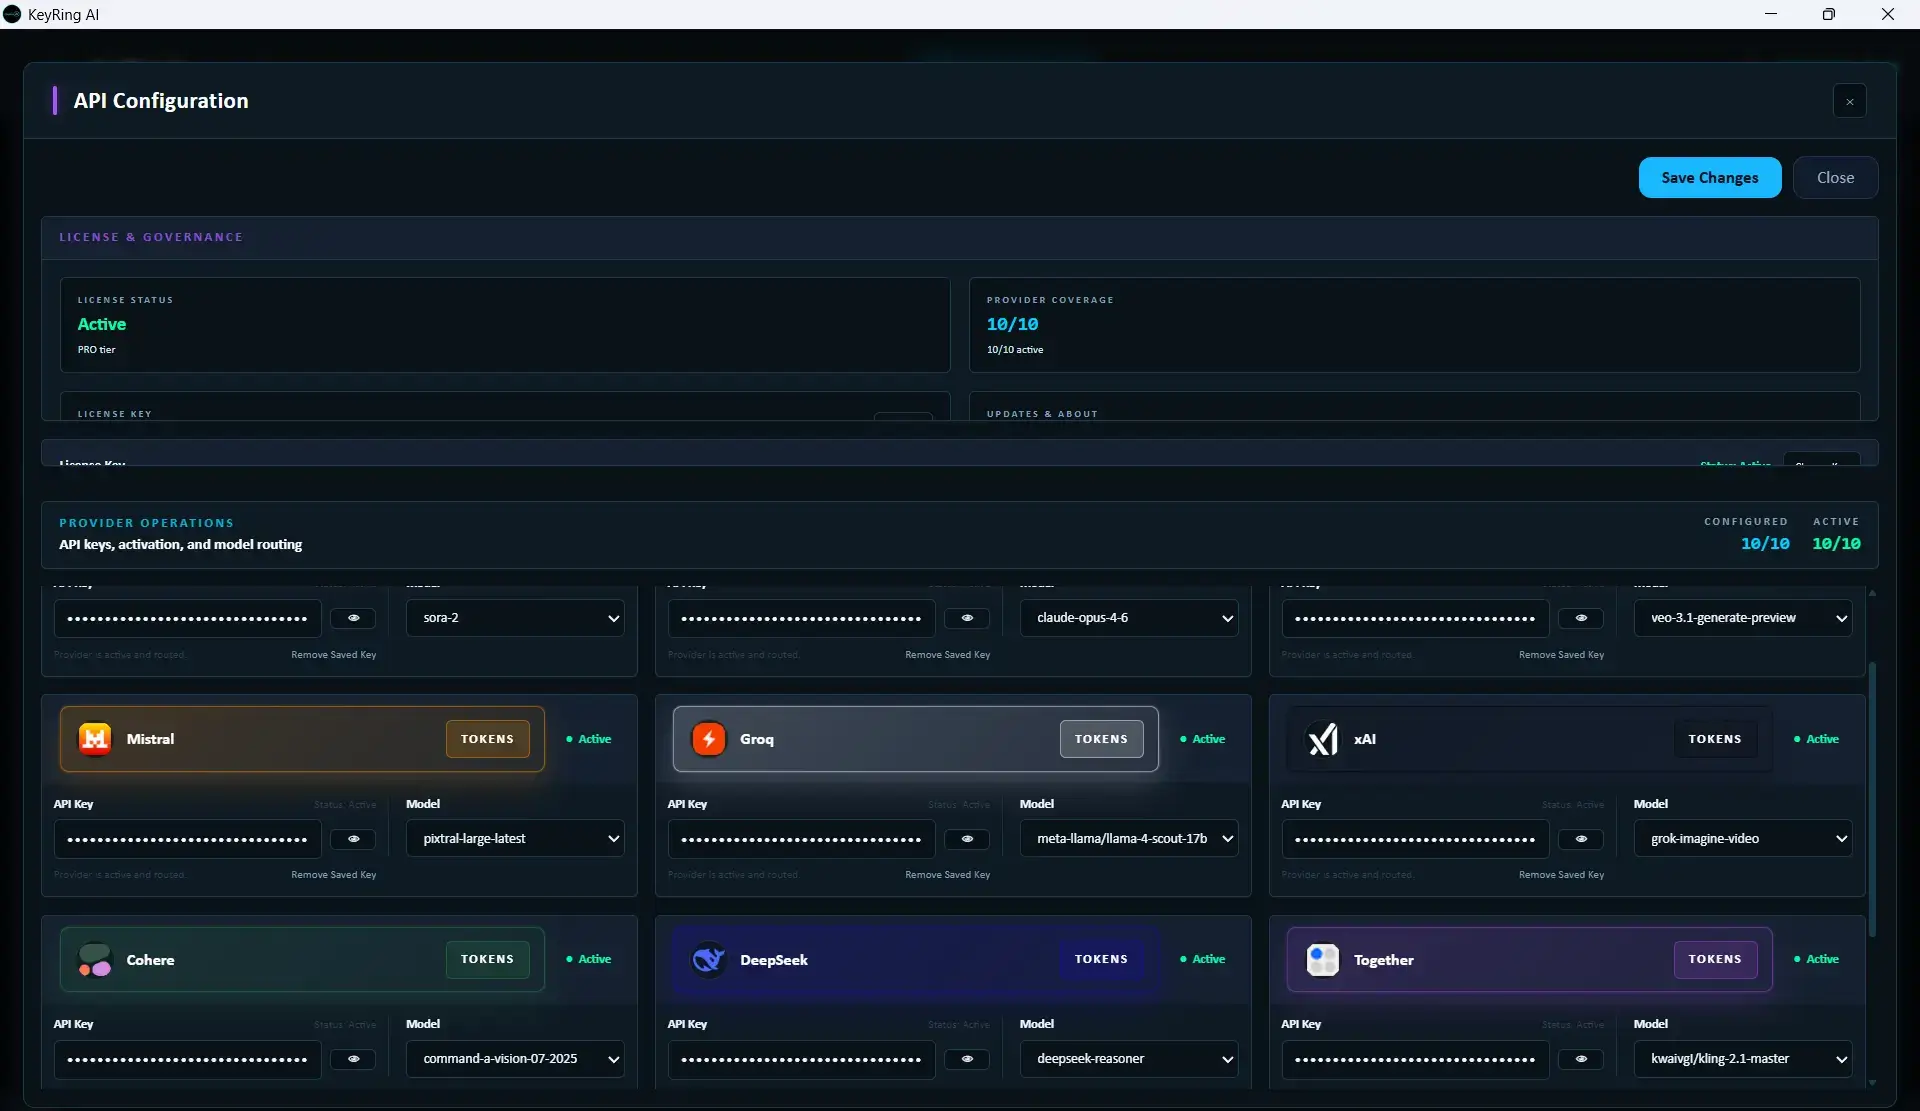Toggle Mistral Active status indicator
The width and height of the screenshot is (1920, 1111).
(x=589, y=739)
